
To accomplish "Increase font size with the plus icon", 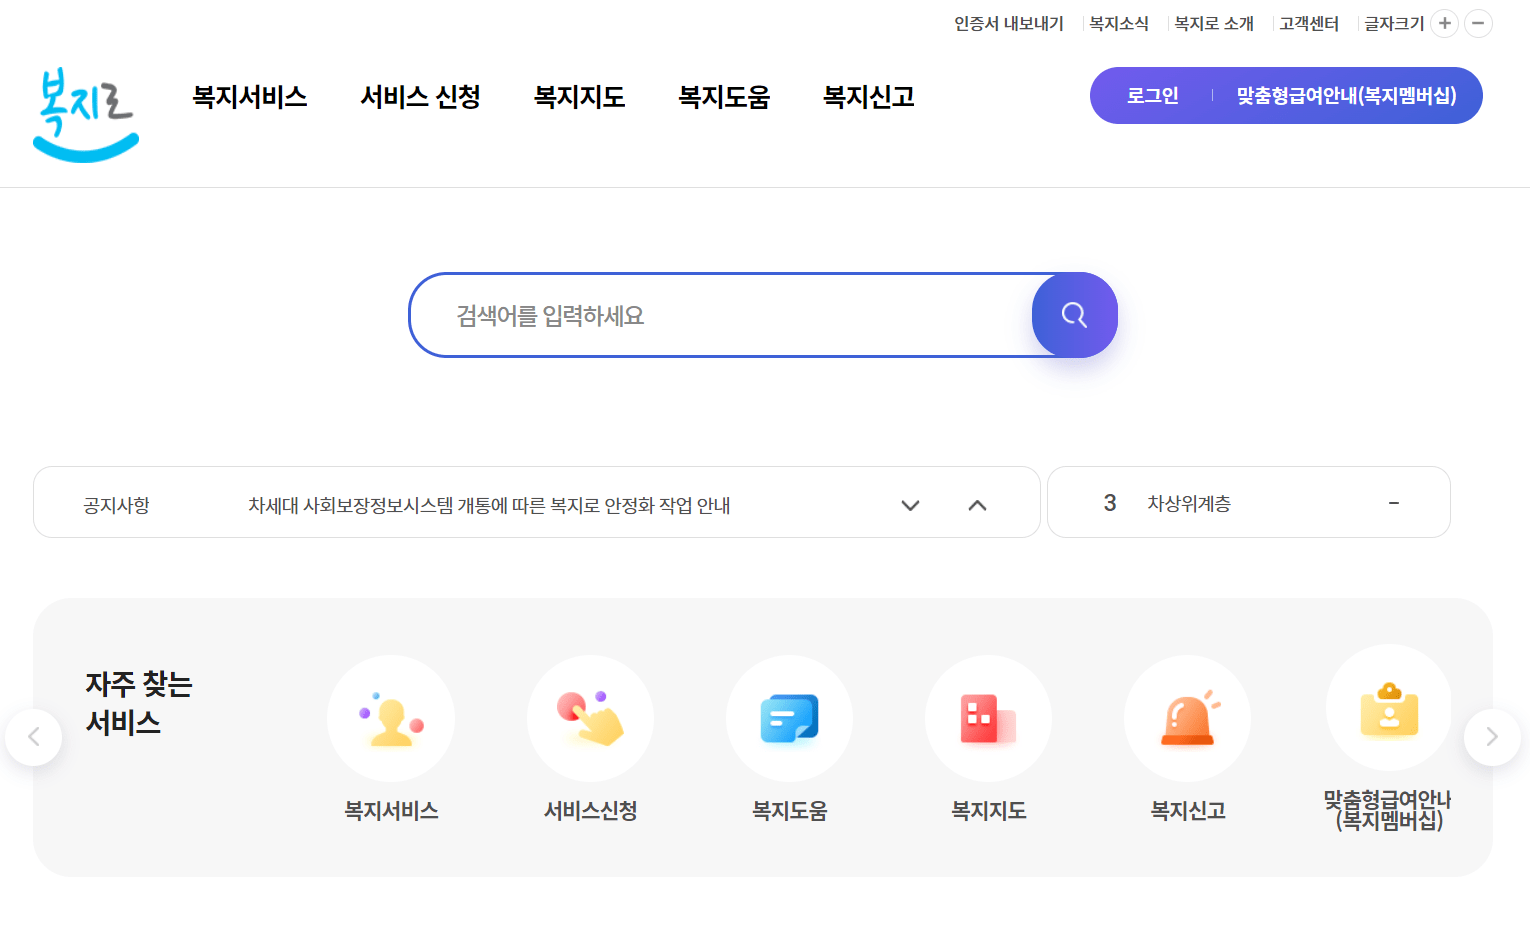I will tap(1444, 22).
